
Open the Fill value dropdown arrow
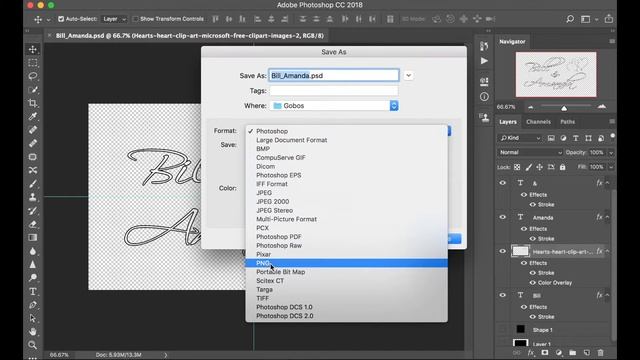(611, 167)
